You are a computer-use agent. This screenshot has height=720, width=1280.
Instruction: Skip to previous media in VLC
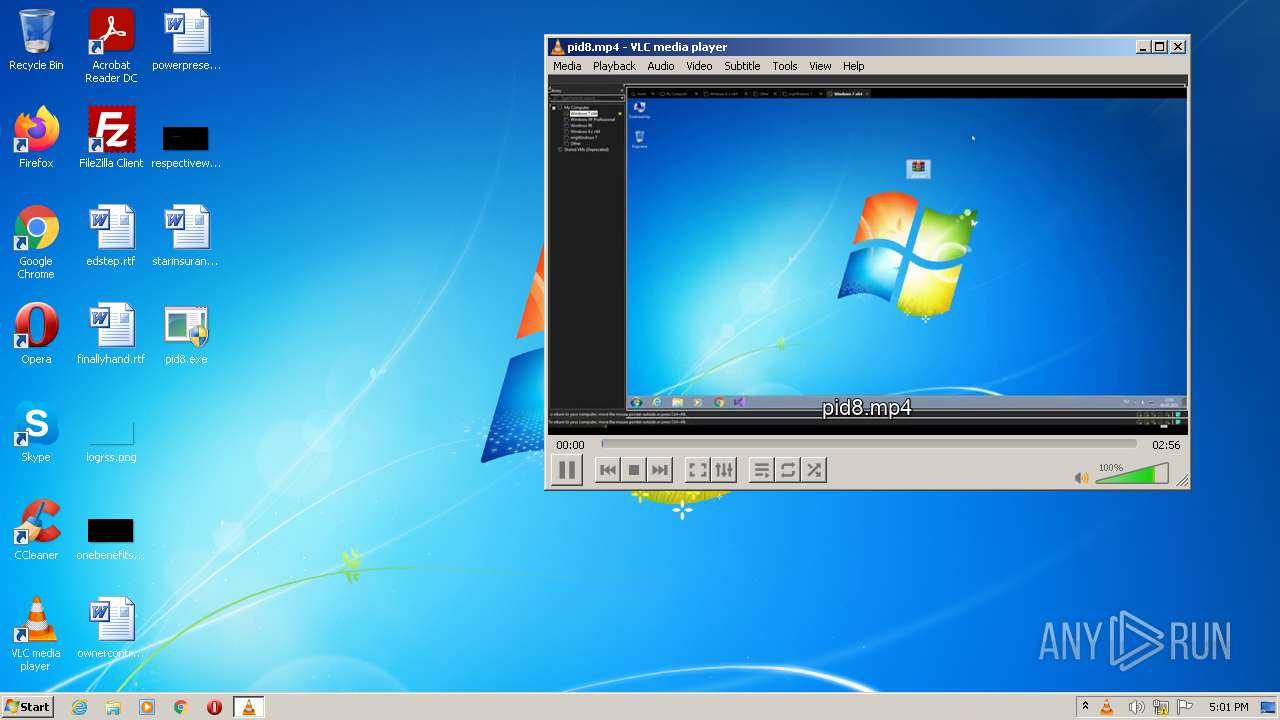(x=608, y=470)
